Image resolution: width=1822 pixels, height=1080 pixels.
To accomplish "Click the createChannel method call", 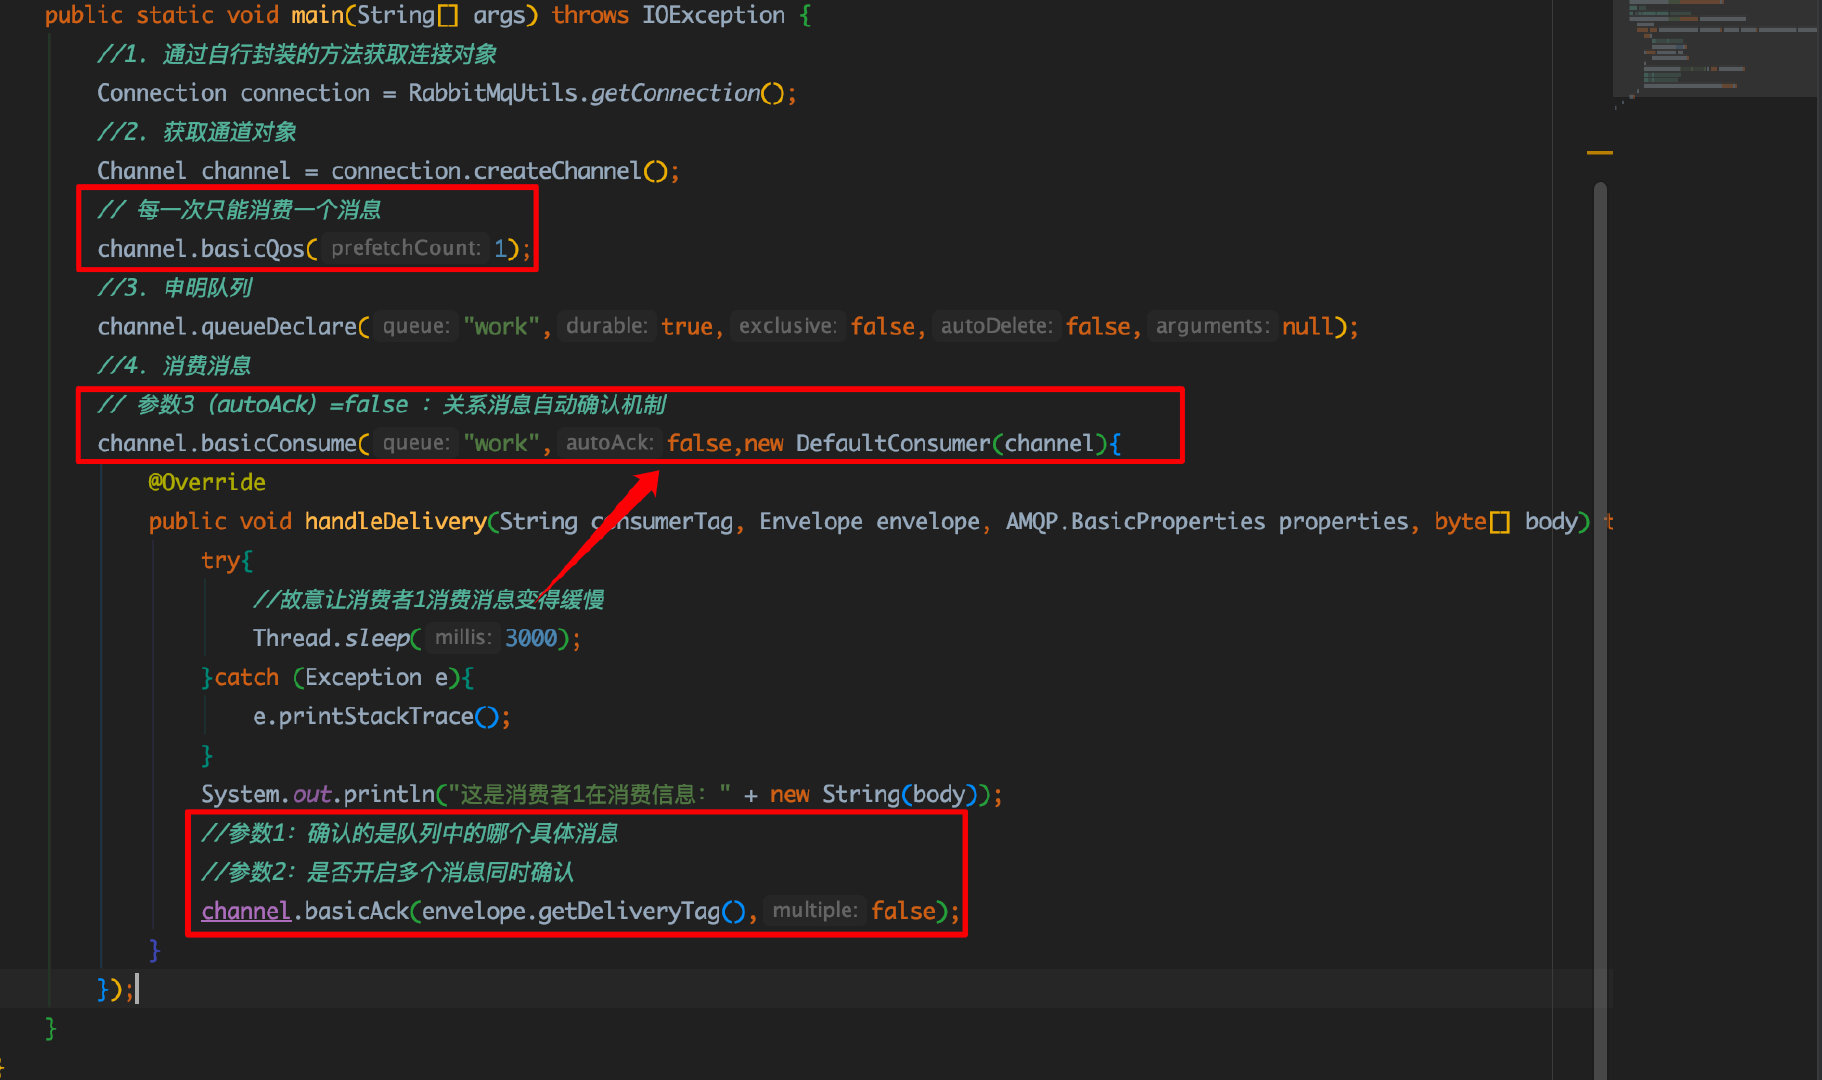I will 557,171.
